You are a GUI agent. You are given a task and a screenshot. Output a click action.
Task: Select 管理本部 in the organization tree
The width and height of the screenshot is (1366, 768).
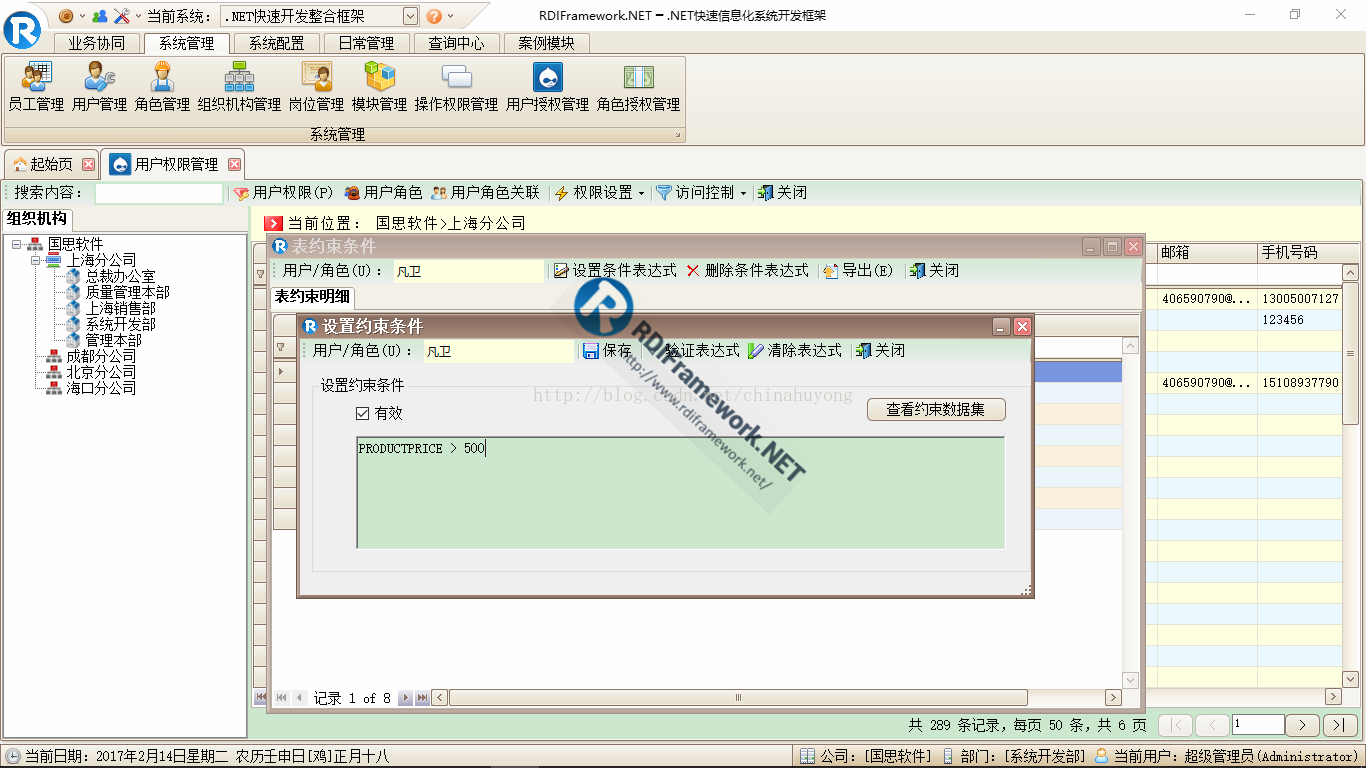pos(113,340)
